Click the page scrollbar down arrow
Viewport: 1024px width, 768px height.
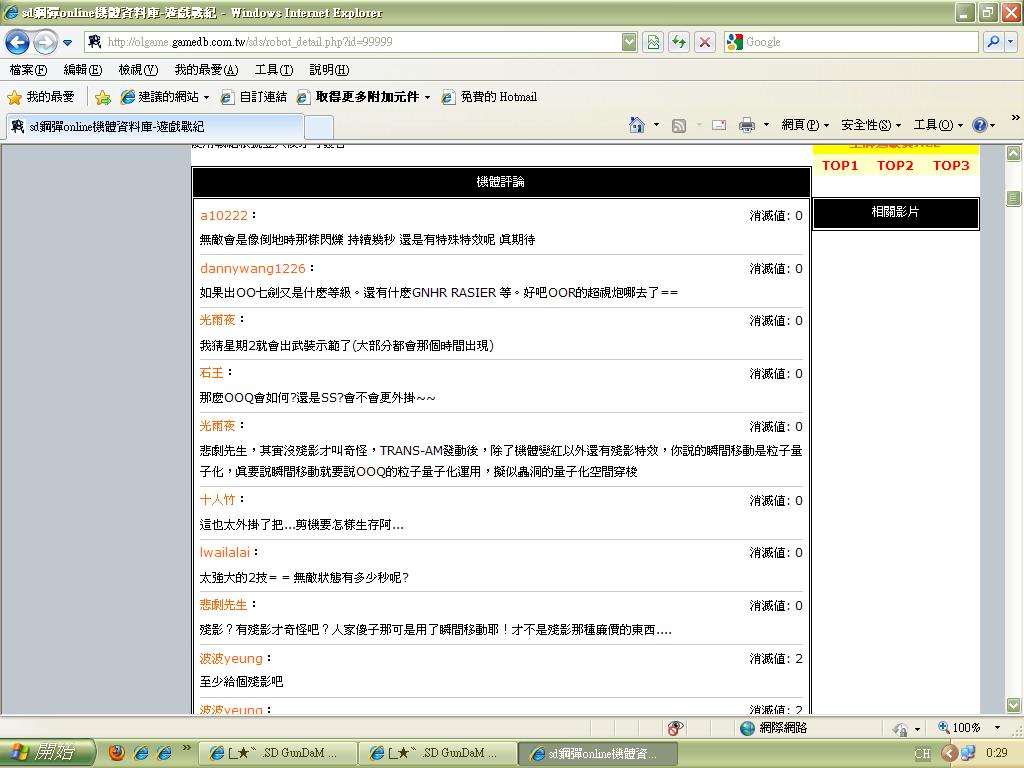[x=1013, y=705]
